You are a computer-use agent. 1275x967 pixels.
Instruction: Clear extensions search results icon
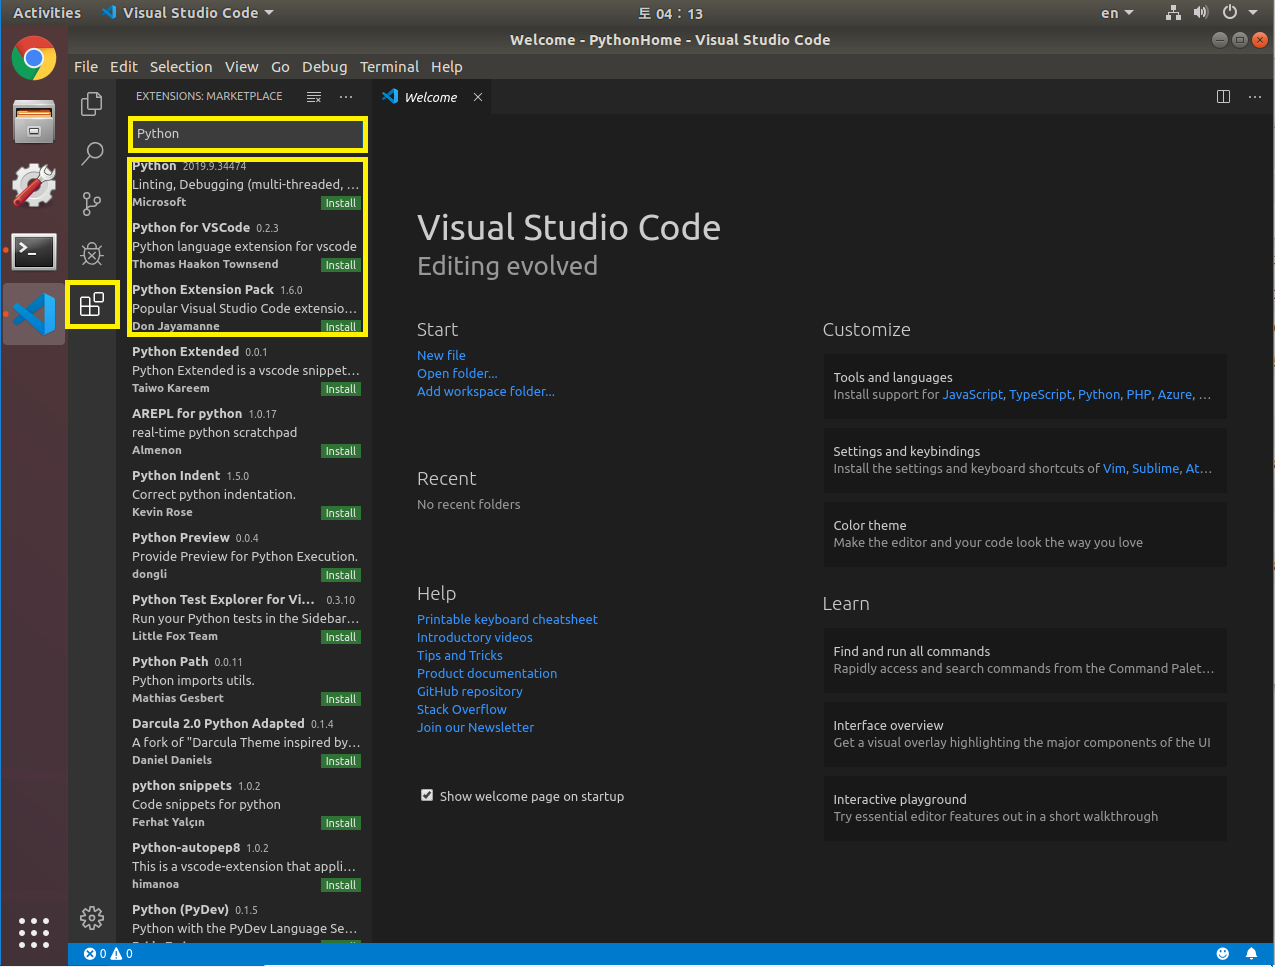(314, 97)
